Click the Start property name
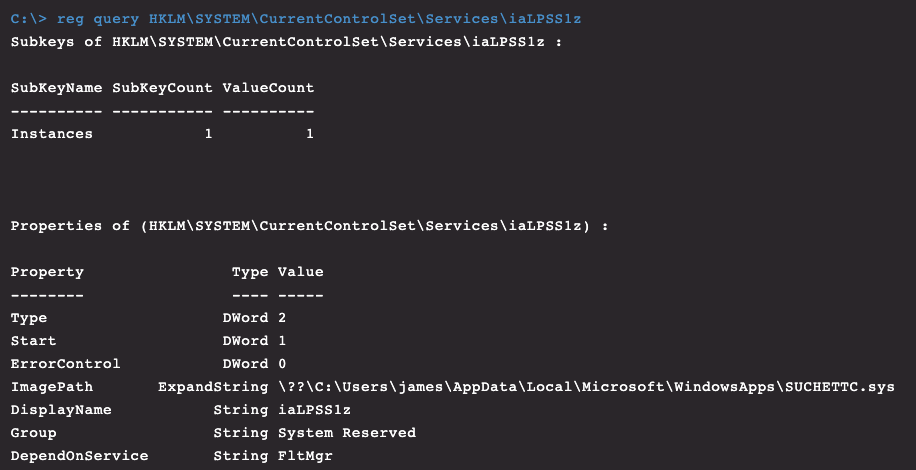Image resolution: width=916 pixels, height=470 pixels. click(33, 341)
